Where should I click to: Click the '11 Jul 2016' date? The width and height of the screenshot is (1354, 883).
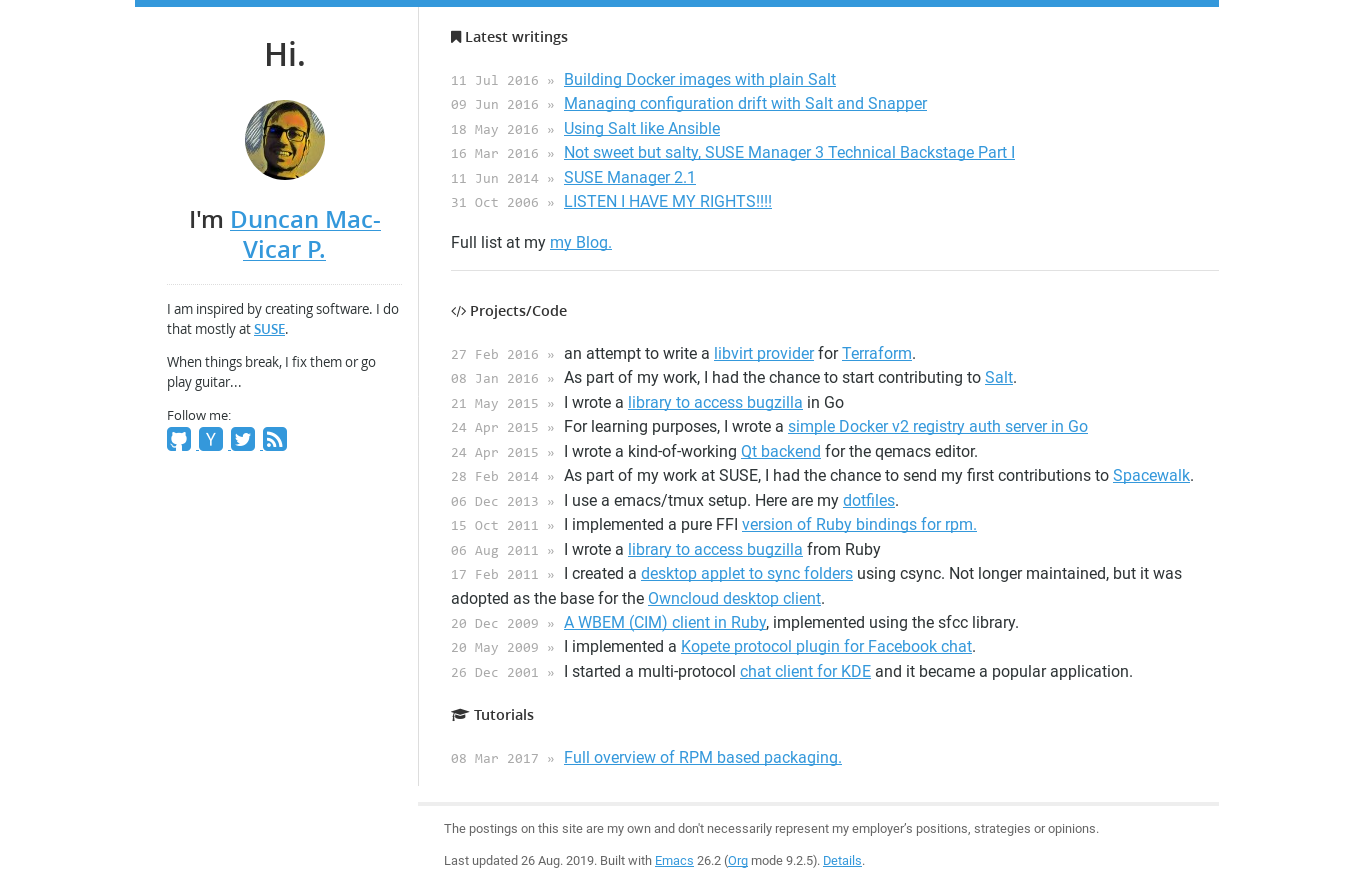(x=495, y=80)
